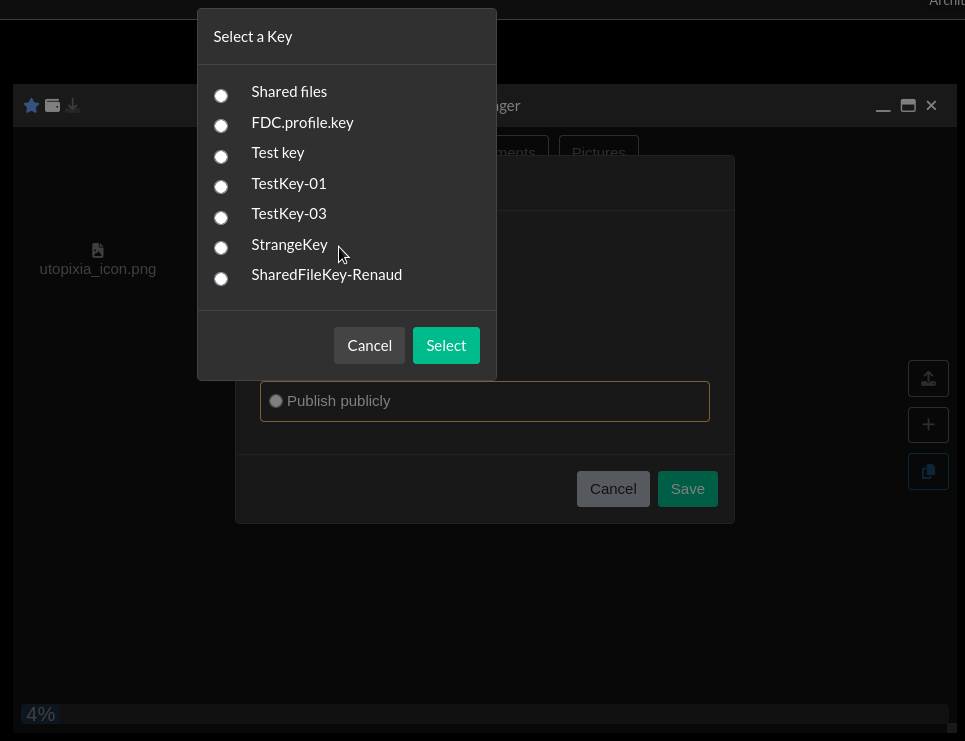Click the blue copy/paste icon button
This screenshot has width=965, height=741.
tap(928, 471)
